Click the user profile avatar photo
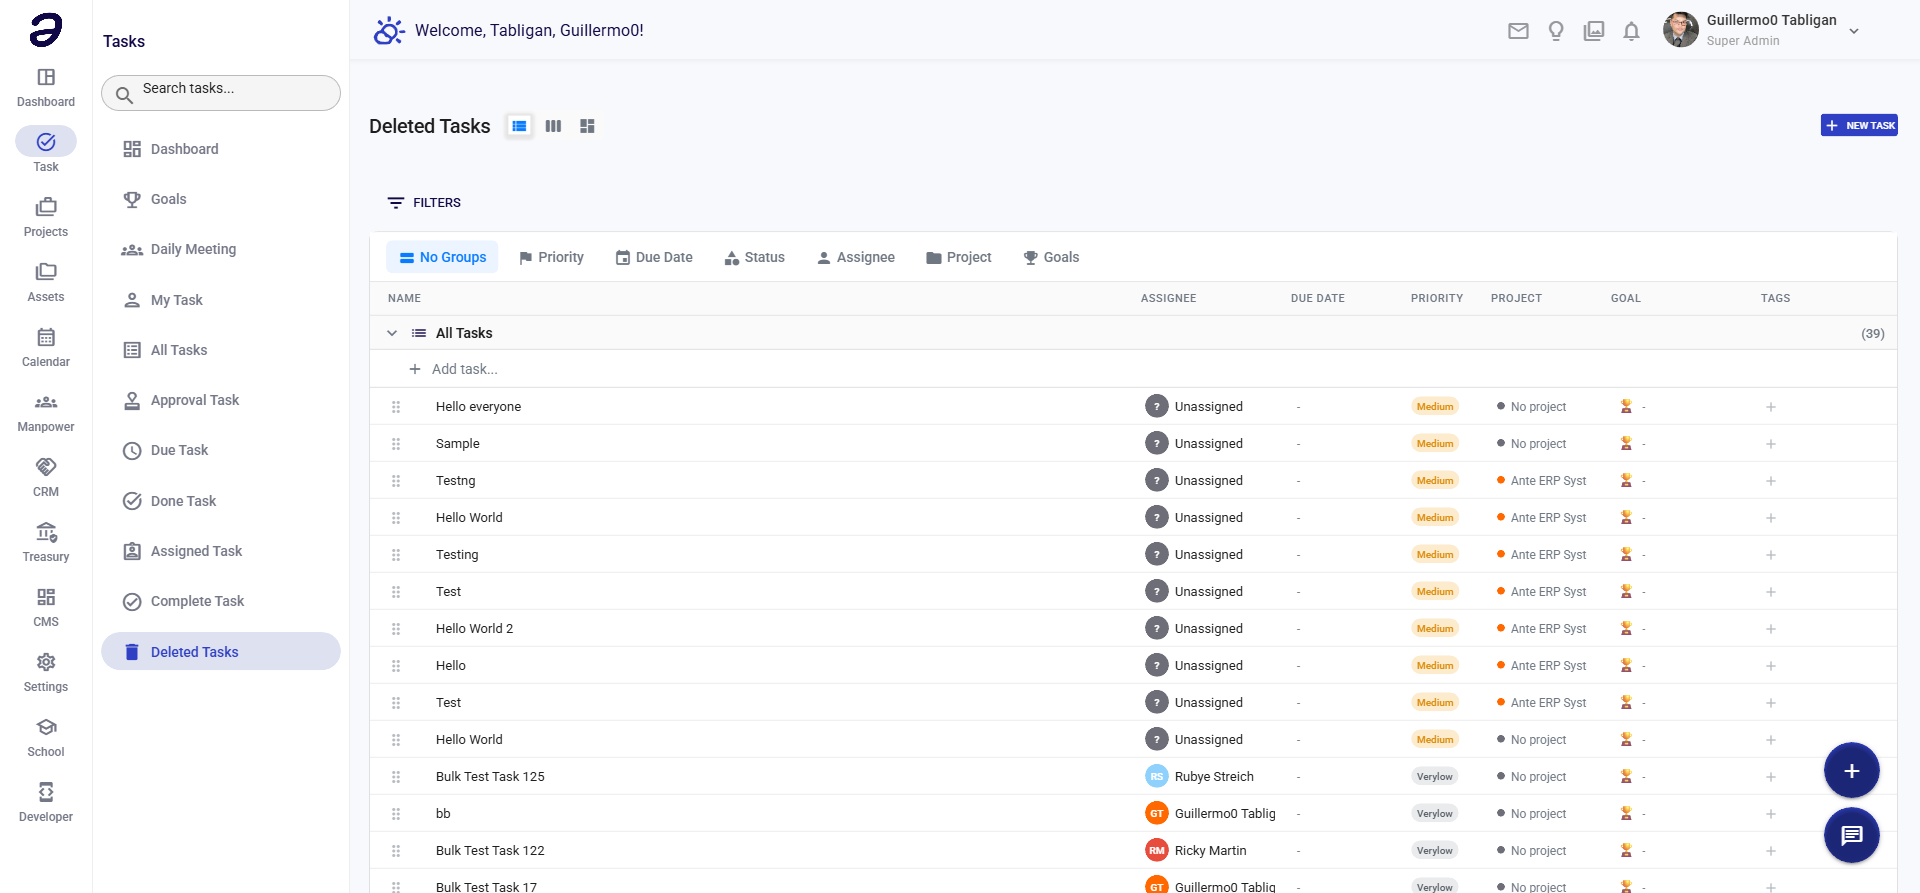The width and height of the screenshot is (1920, 893). pos(1681,30)
